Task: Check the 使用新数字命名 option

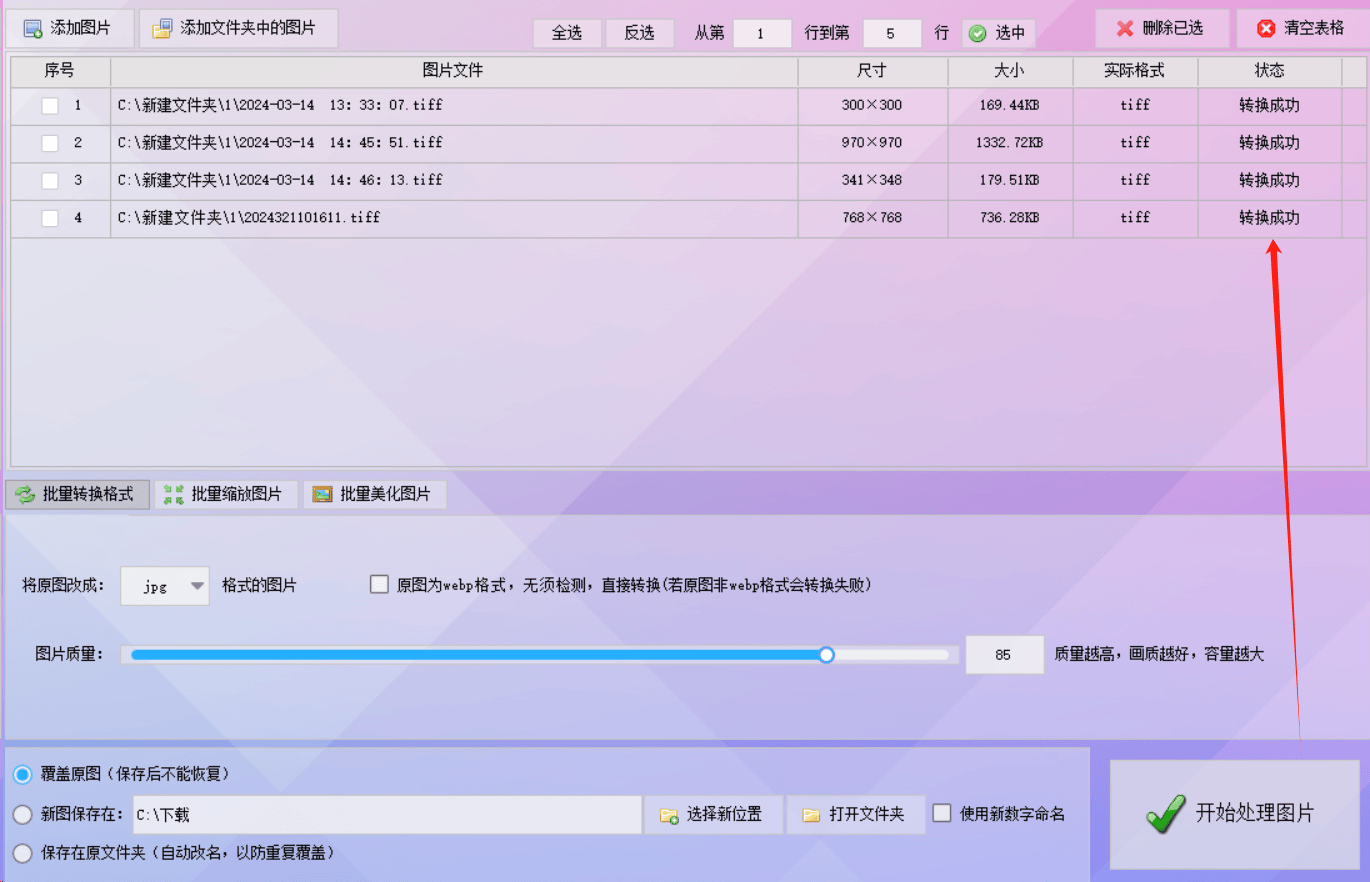Action: [x=942, y=813]
